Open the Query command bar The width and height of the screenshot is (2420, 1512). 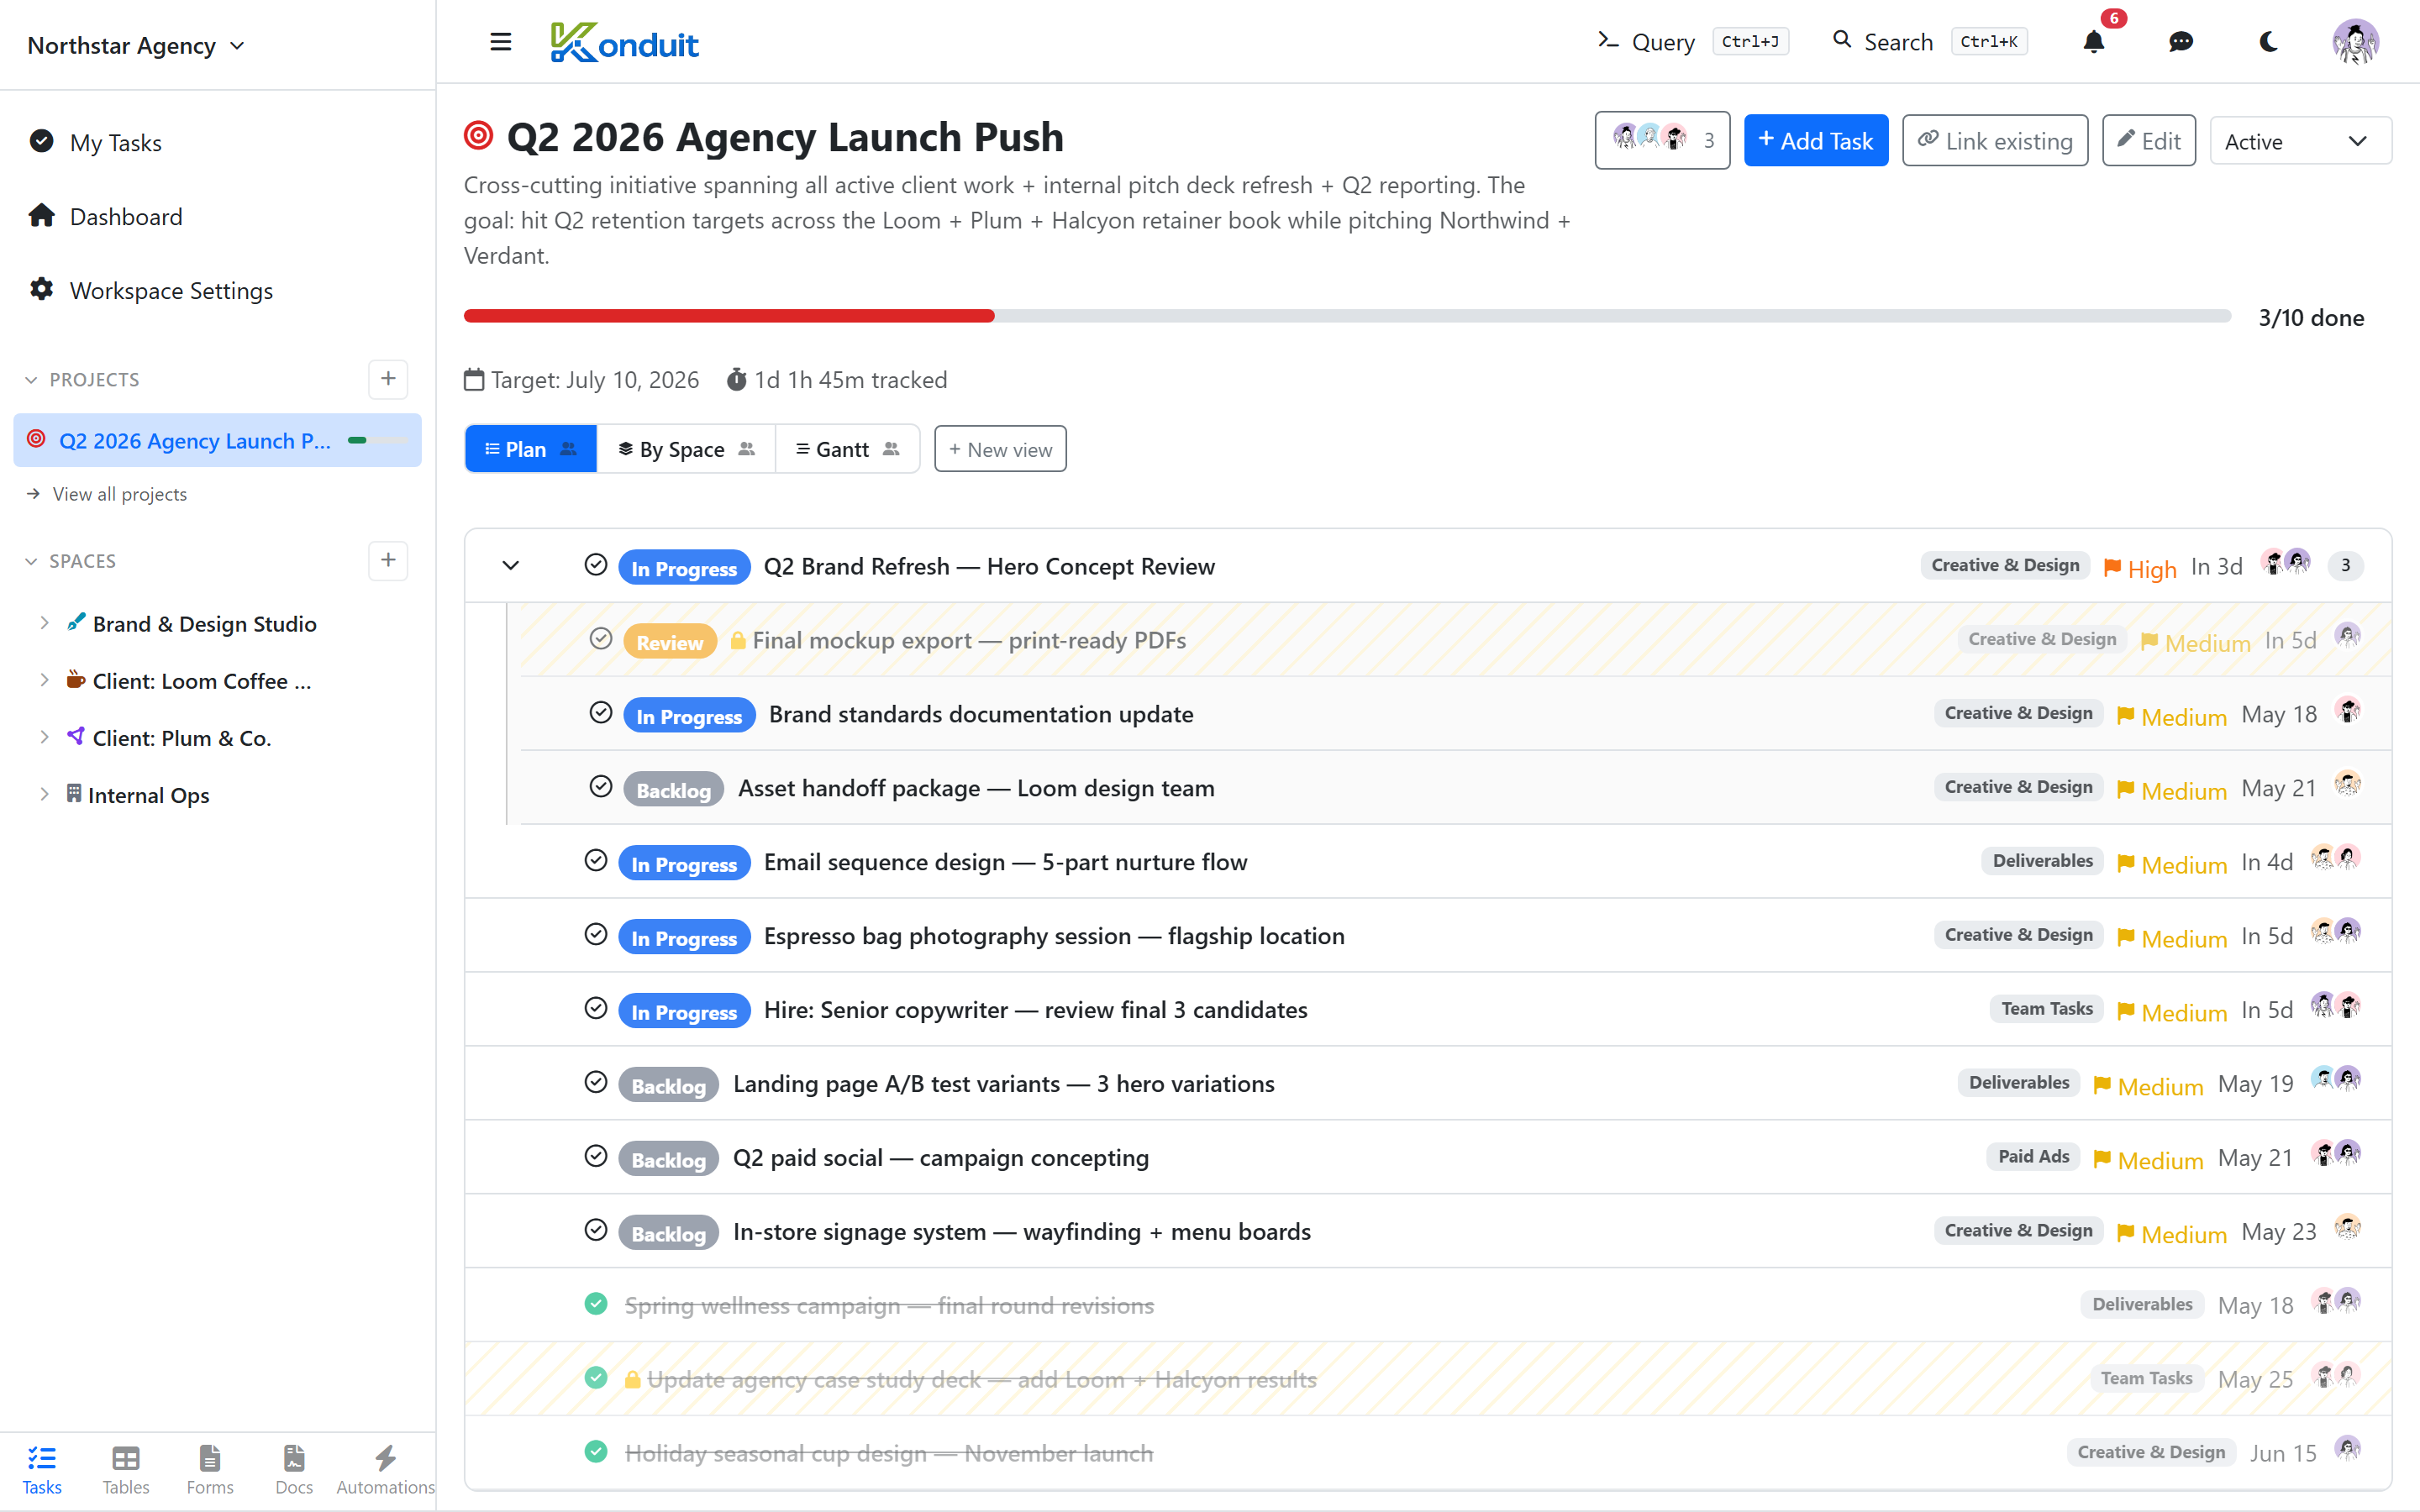pyautogui.click(x=1692, y=42)
